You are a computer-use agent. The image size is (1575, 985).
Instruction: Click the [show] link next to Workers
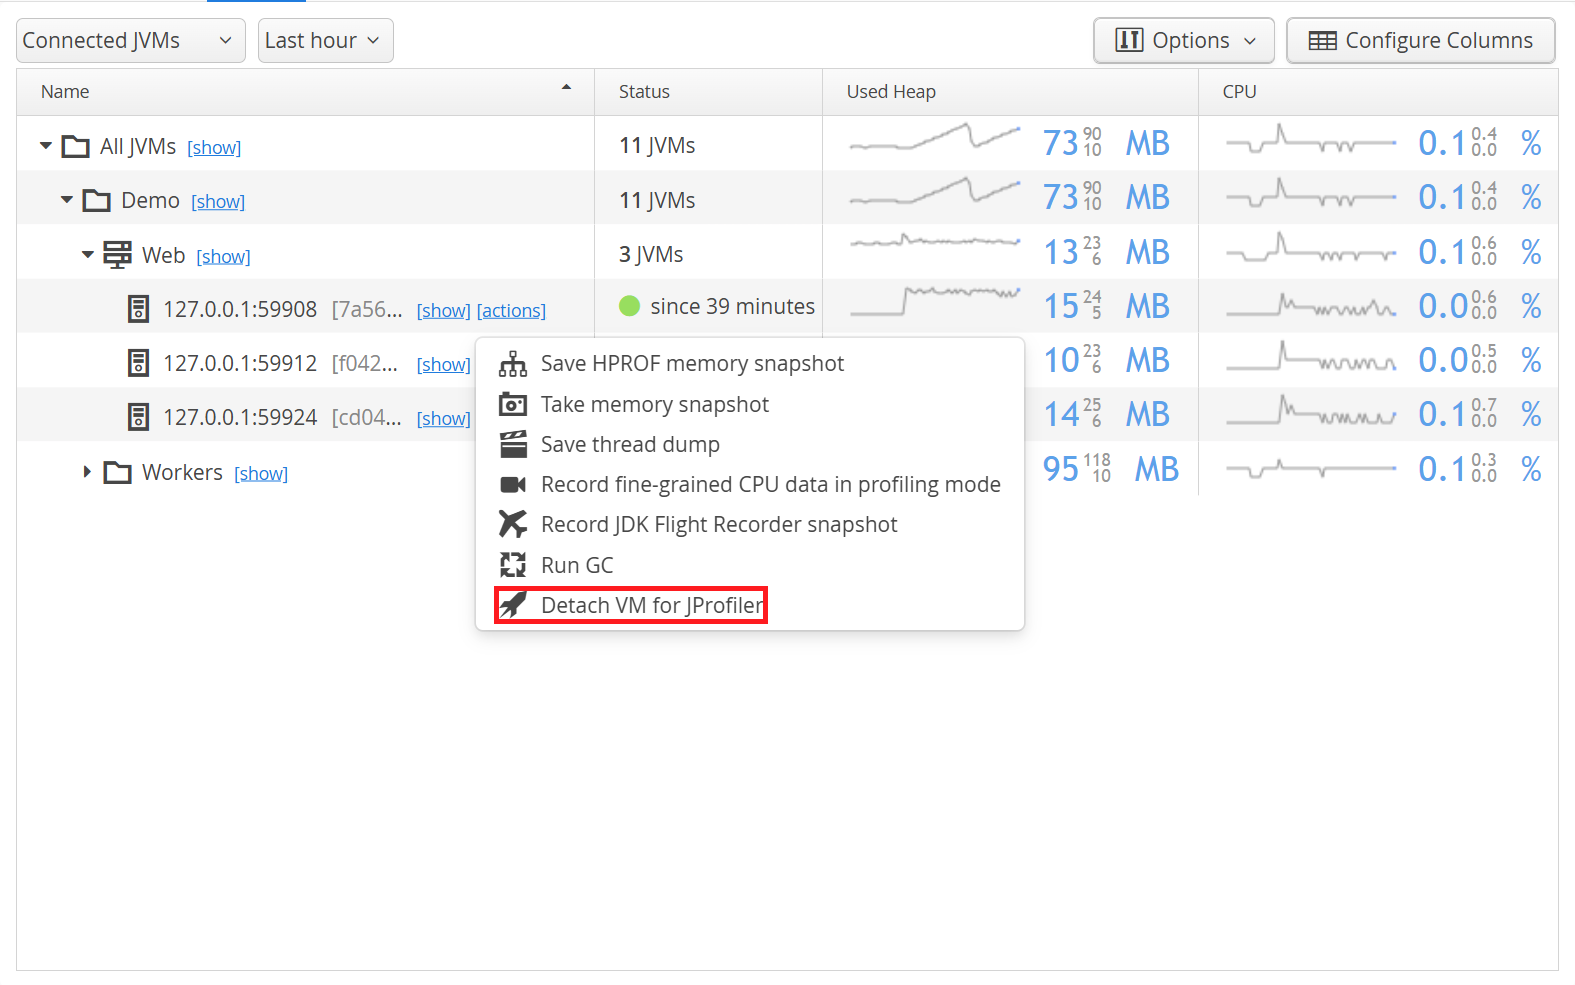pyautogui.click(x=261, y=474)
